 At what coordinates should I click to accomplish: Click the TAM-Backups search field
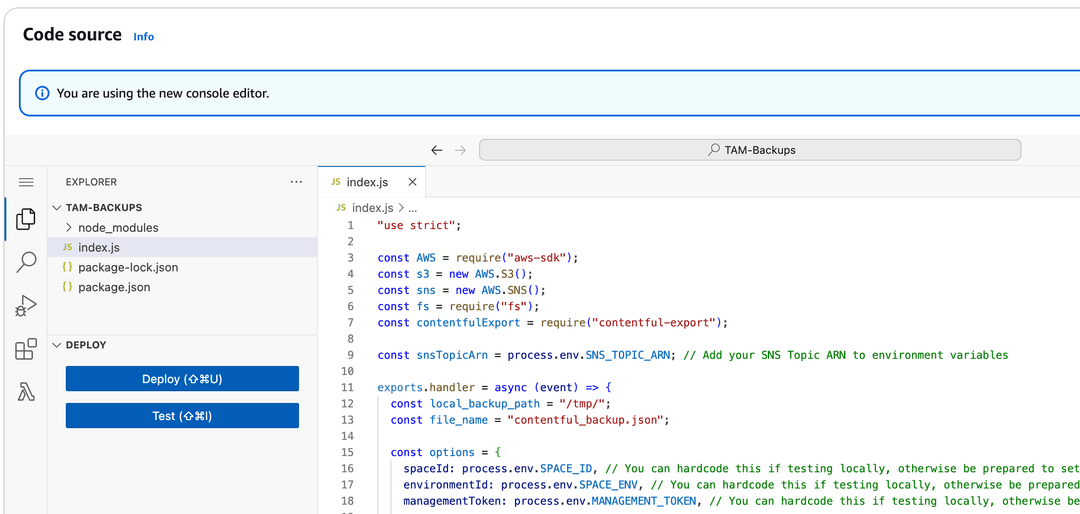pos(750,150)
